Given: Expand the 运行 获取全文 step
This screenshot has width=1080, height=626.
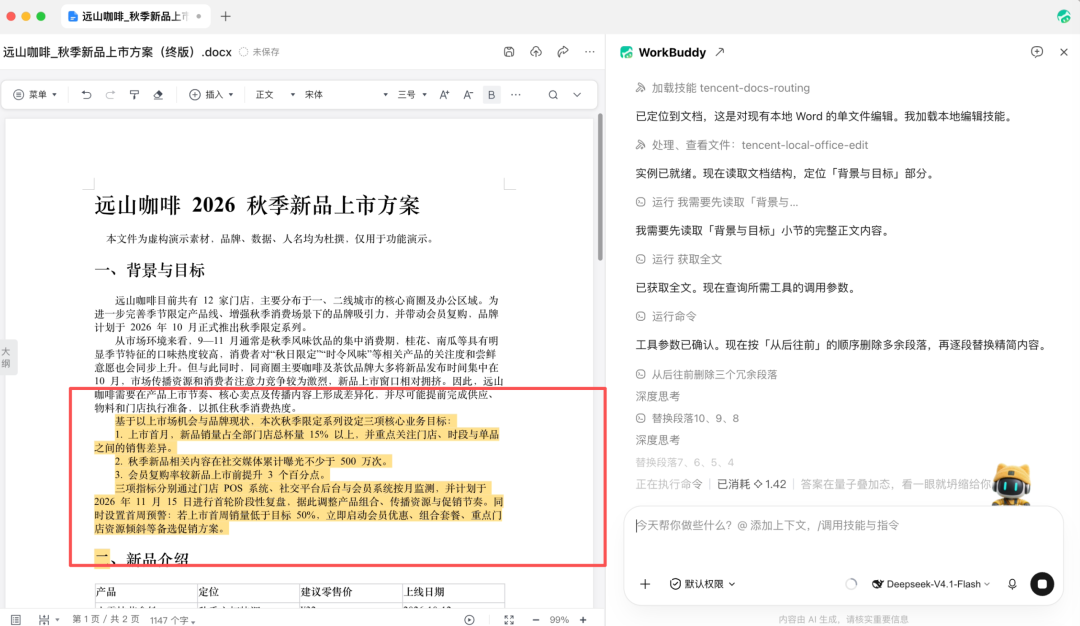Looking at the screenshot, I should pyautogui.click(x=678, y=259).
